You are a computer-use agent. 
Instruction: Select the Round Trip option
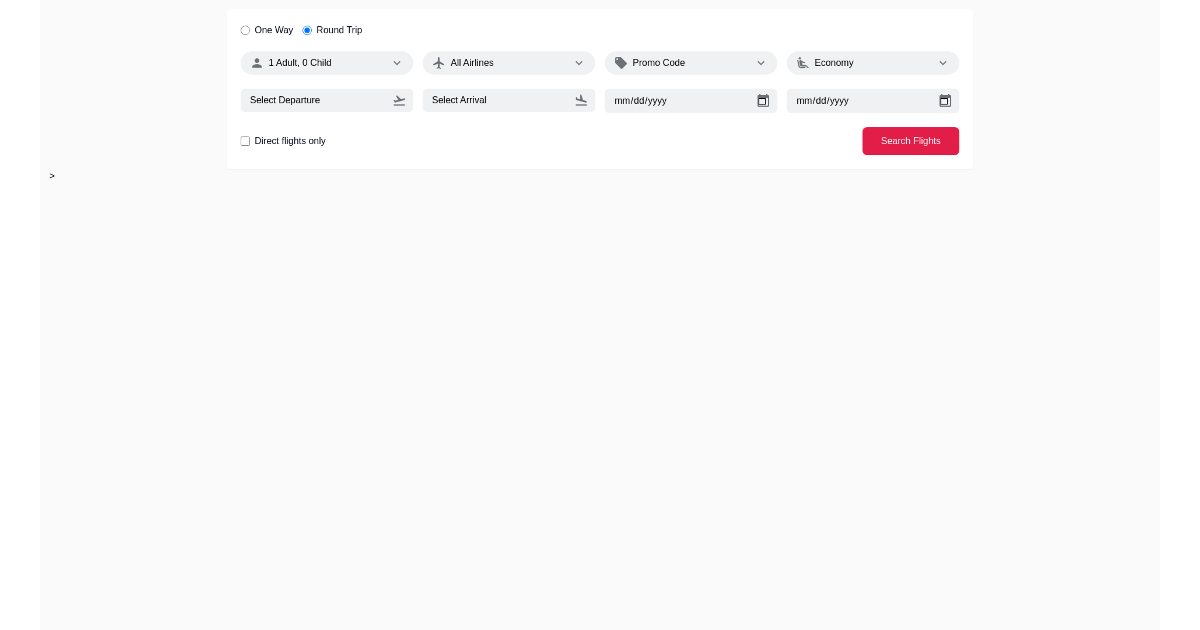(x=307, y=30)
